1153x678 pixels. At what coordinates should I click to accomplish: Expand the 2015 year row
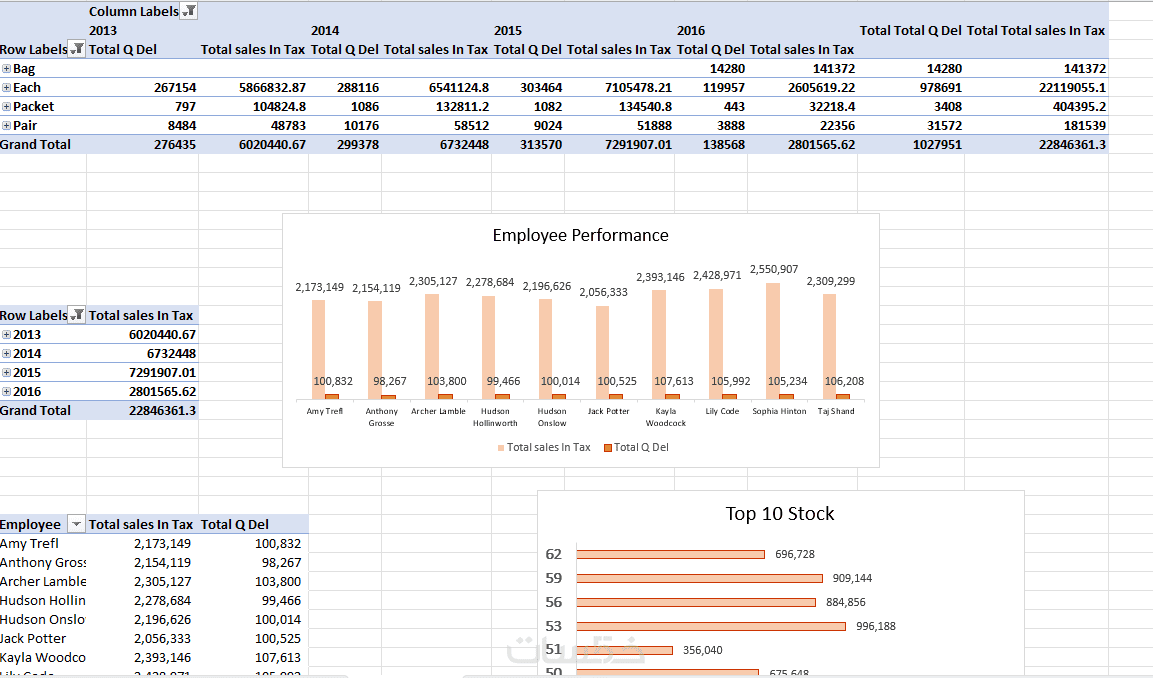pos(7,373)
